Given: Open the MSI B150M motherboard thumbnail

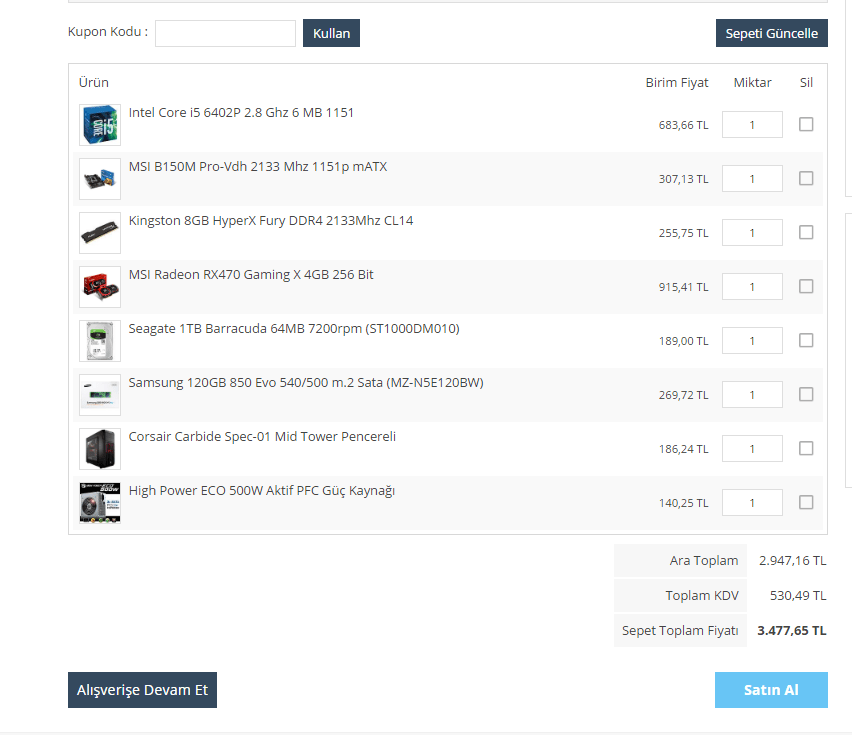Looking at the screenshot, I should (100, 179).
